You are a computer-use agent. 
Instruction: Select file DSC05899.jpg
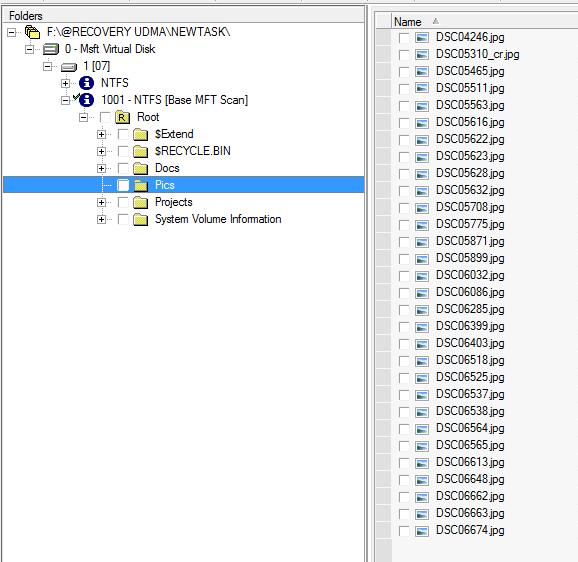[470, 258]
